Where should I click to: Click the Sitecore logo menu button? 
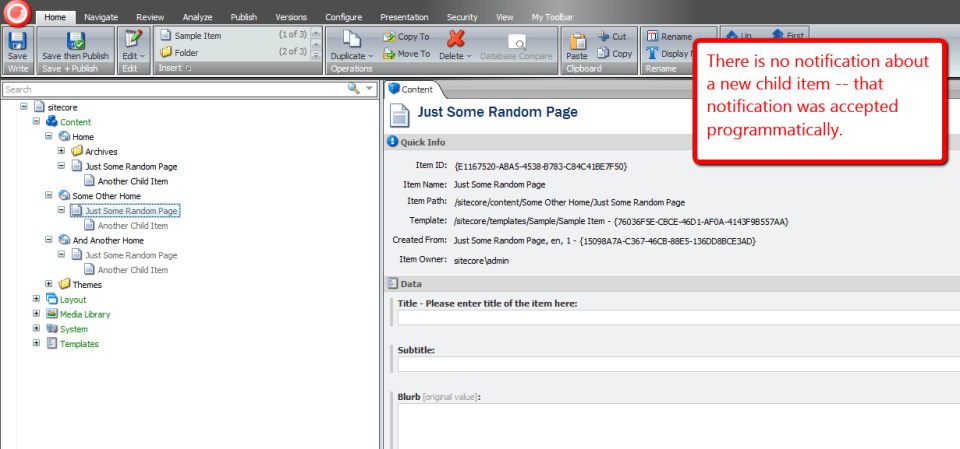pyautogui.click(x=17, y=12)
